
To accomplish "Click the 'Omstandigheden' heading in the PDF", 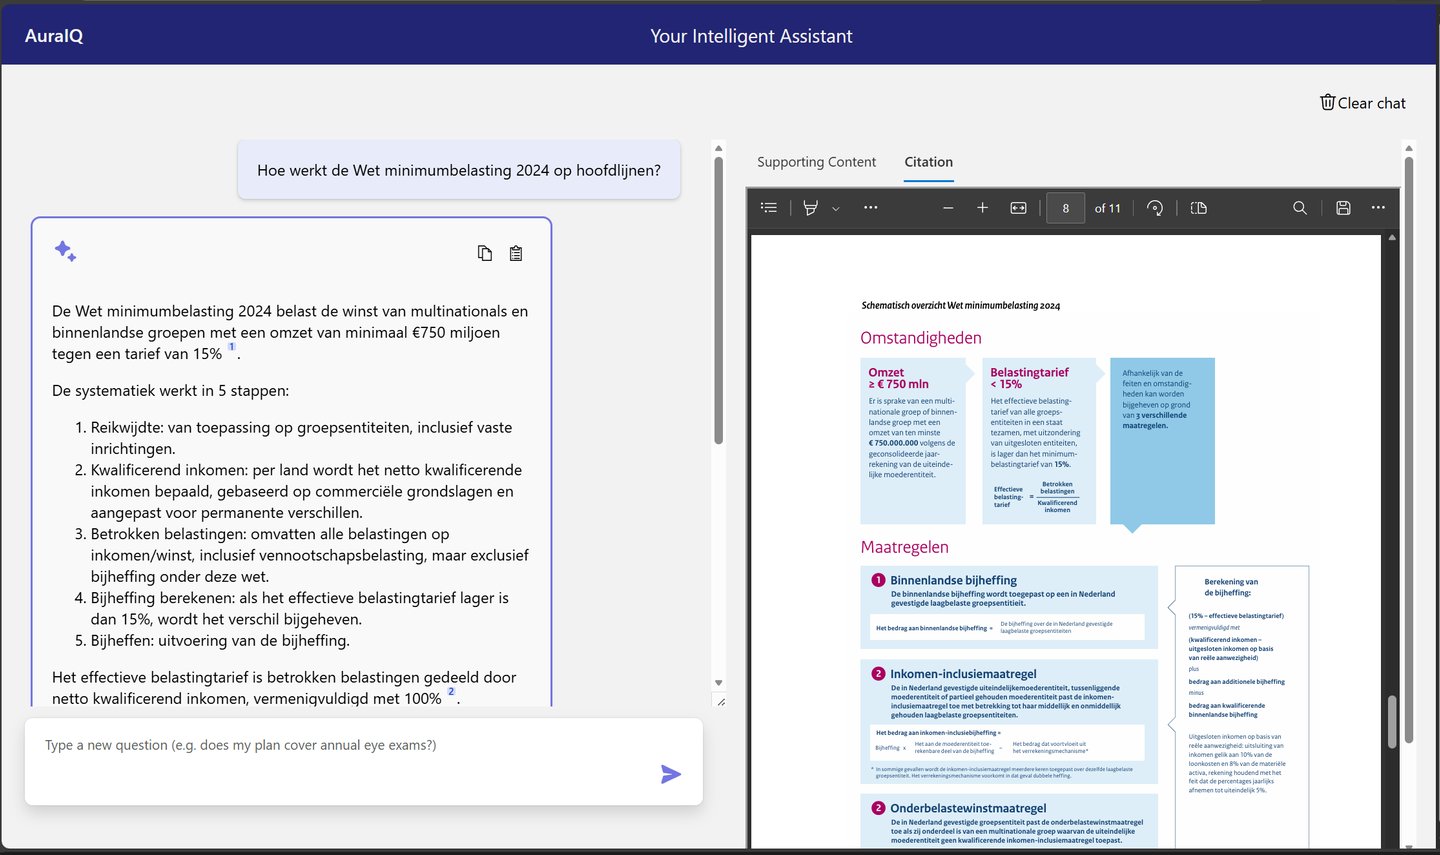I will click(921, 338).
